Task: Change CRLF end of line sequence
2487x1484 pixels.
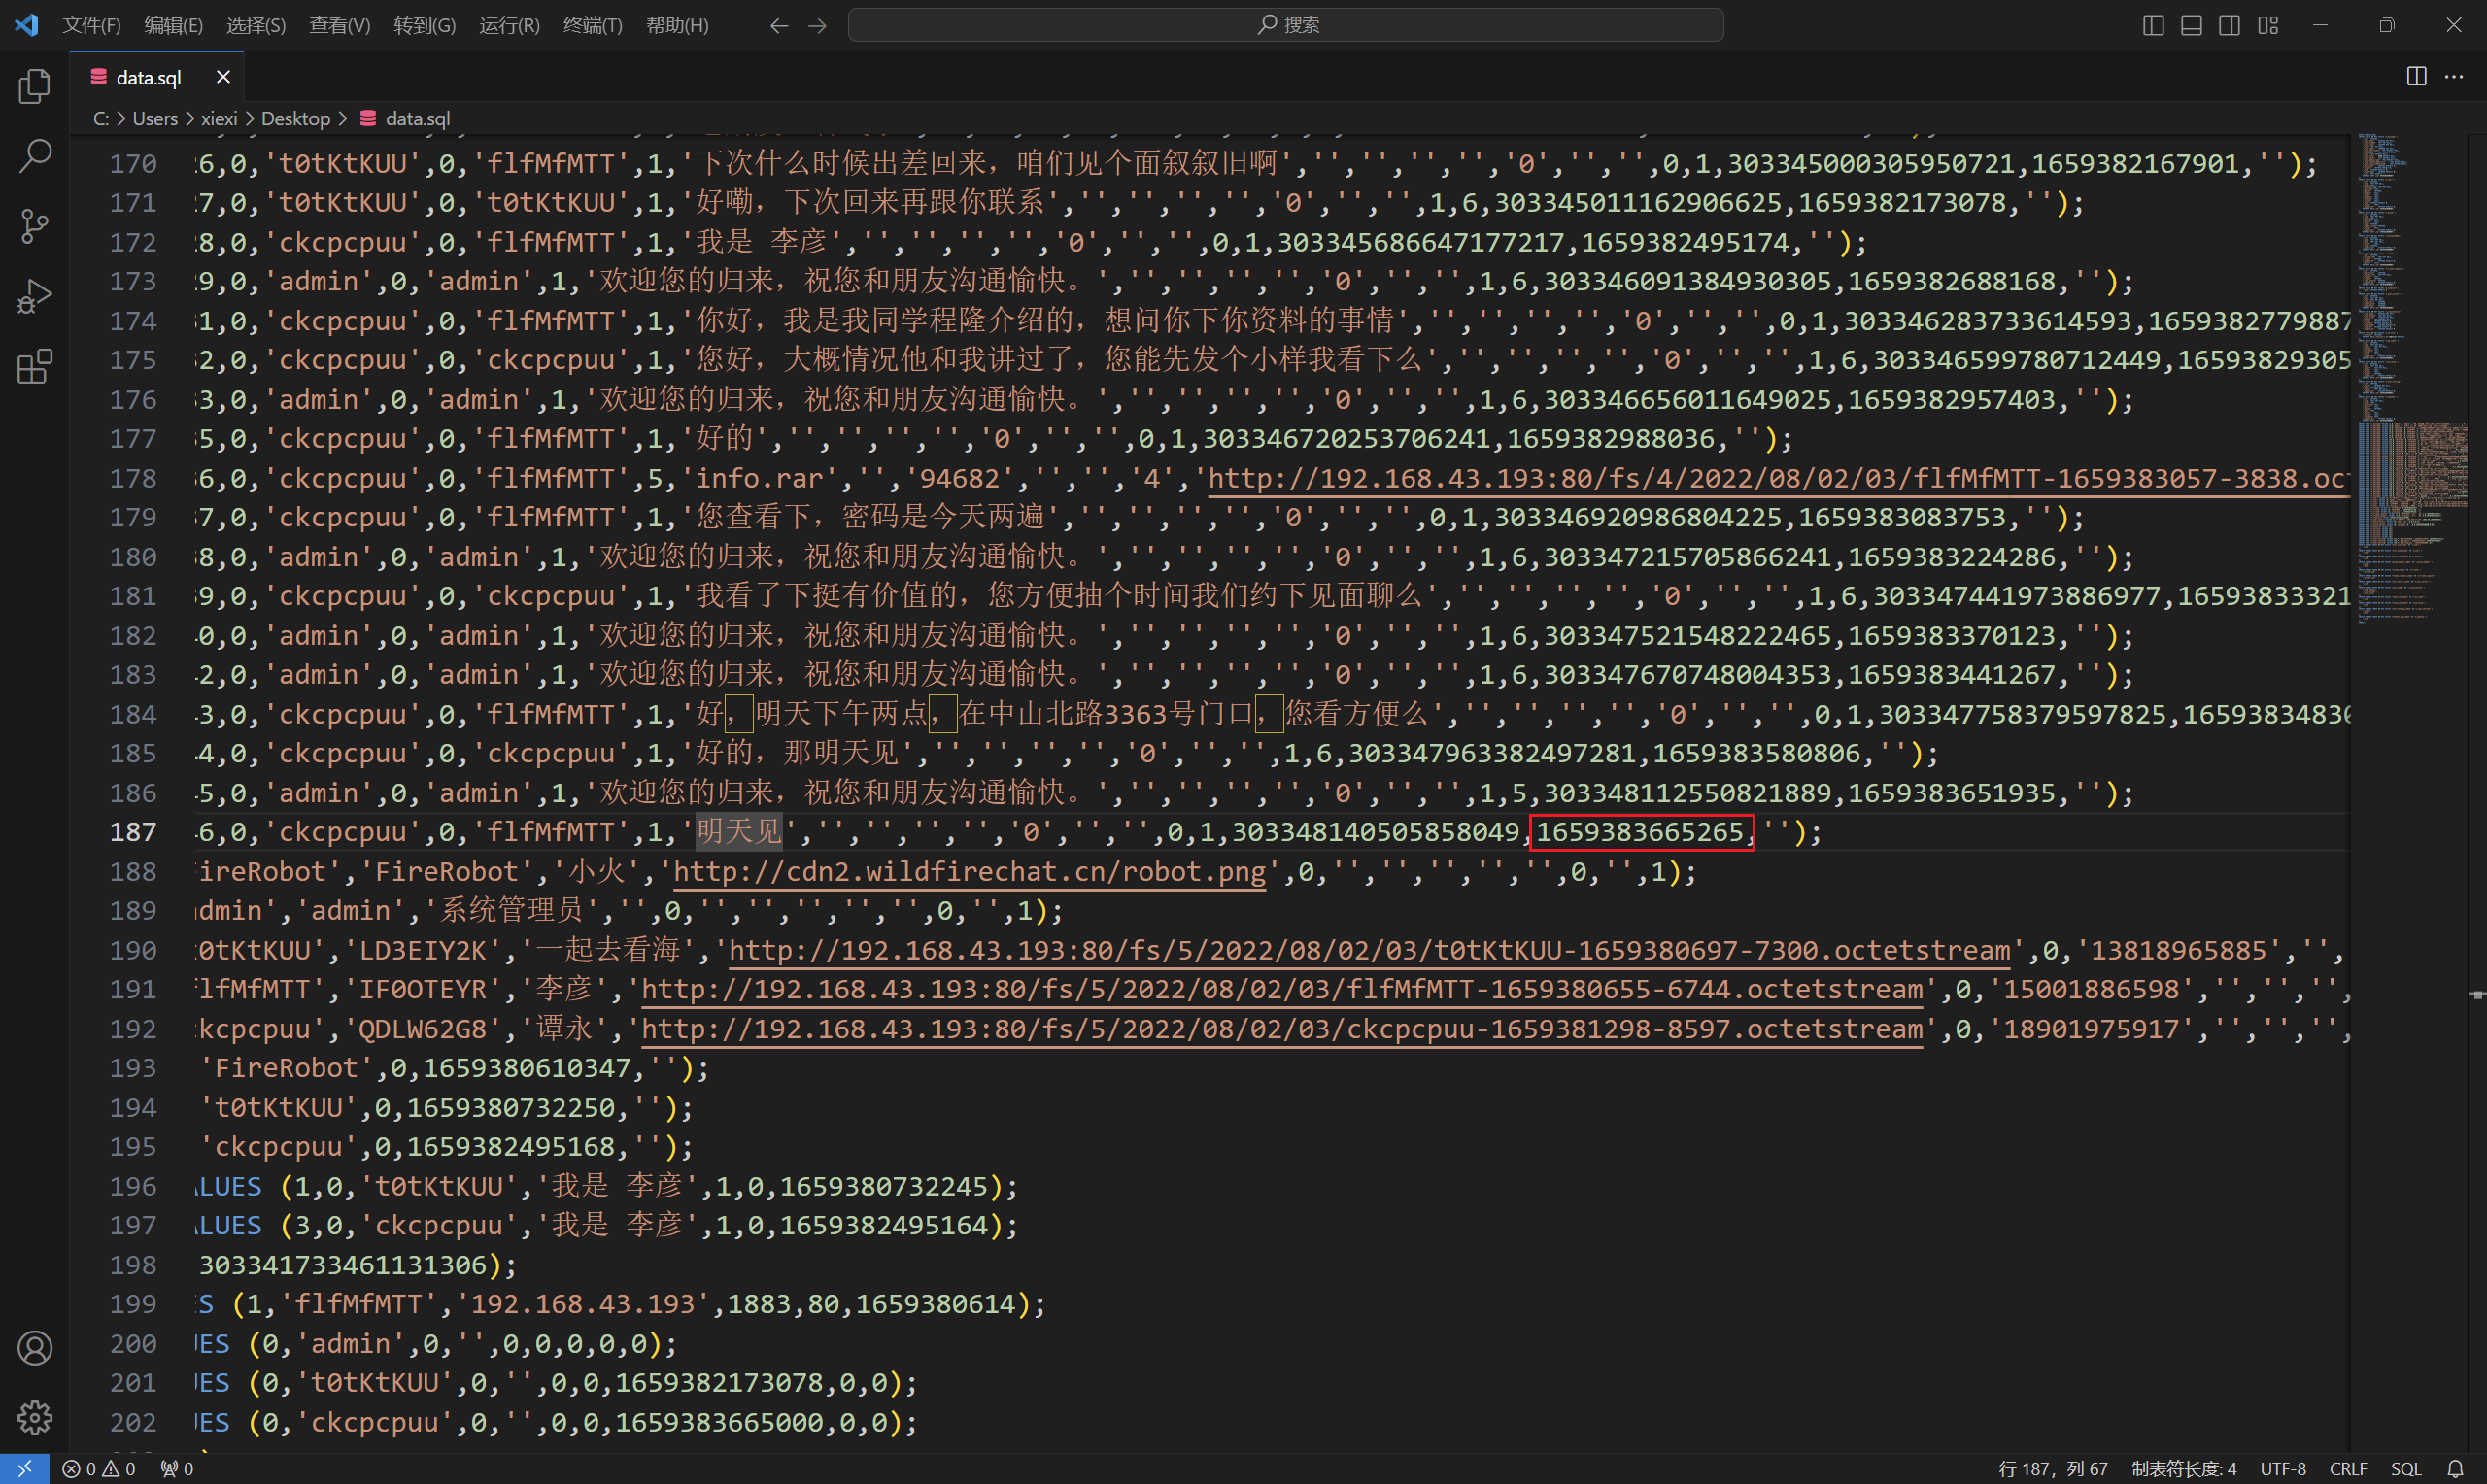Action: [2348, 1469]
